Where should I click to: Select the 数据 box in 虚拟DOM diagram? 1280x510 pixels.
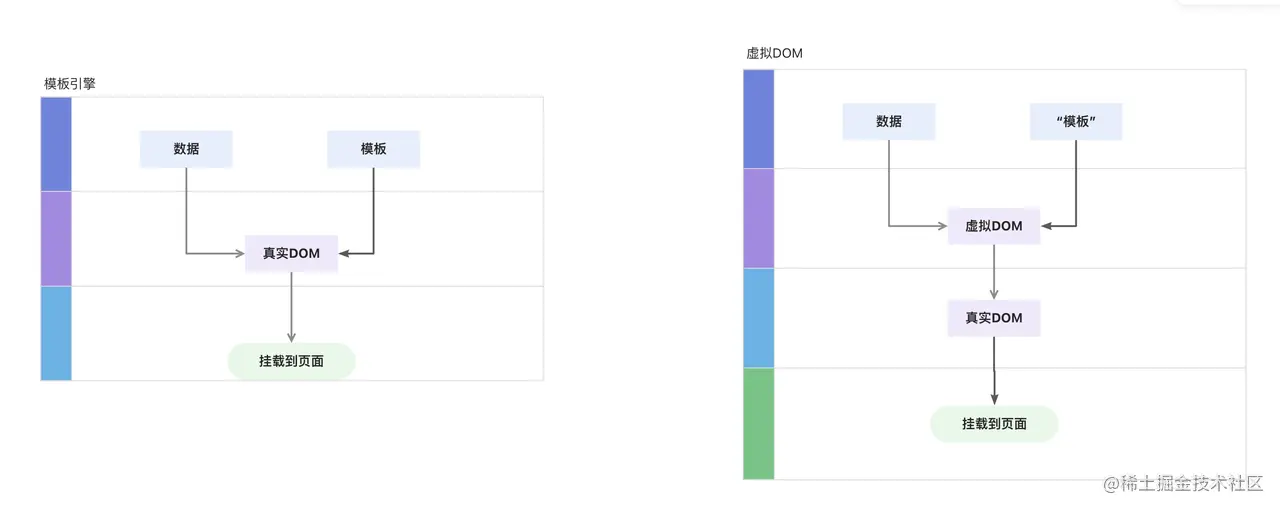click(x=889, y=121)
